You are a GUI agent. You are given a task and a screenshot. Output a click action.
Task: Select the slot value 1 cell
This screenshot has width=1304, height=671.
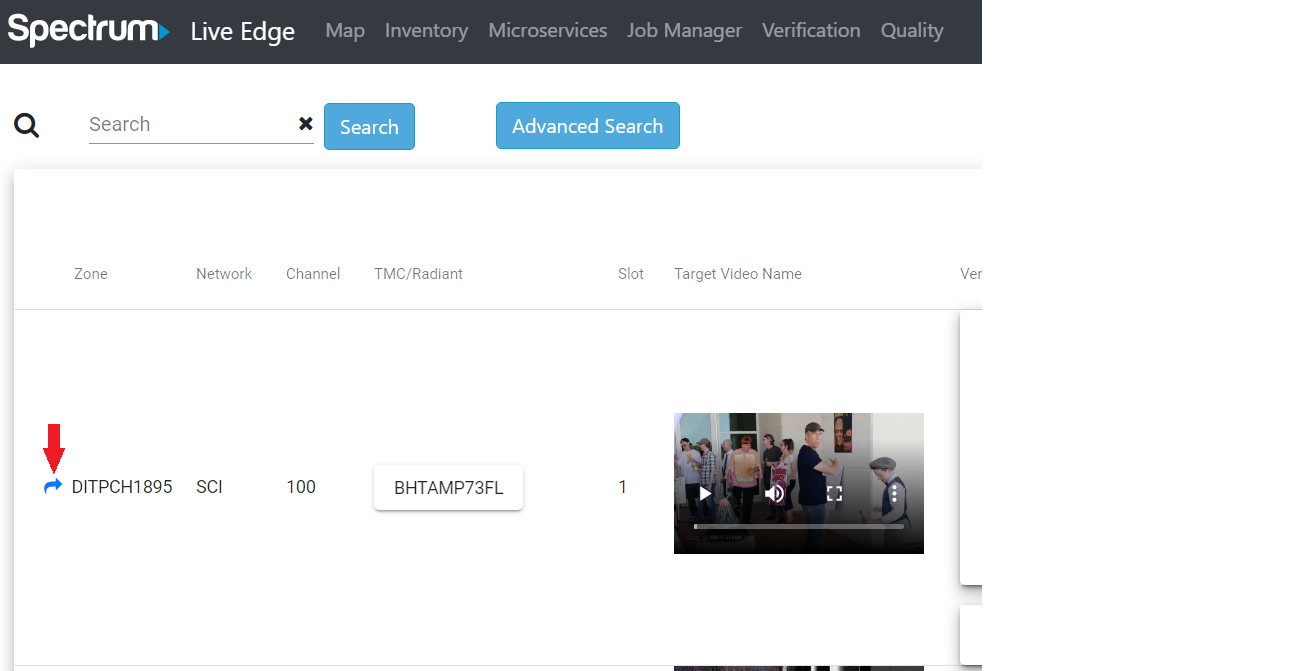pos(623,487)
